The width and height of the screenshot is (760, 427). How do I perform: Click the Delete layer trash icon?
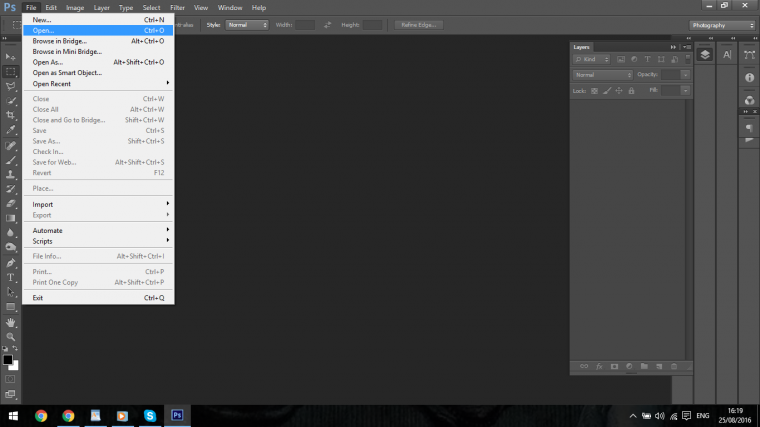pyautogui.click(x=674, y=366)
